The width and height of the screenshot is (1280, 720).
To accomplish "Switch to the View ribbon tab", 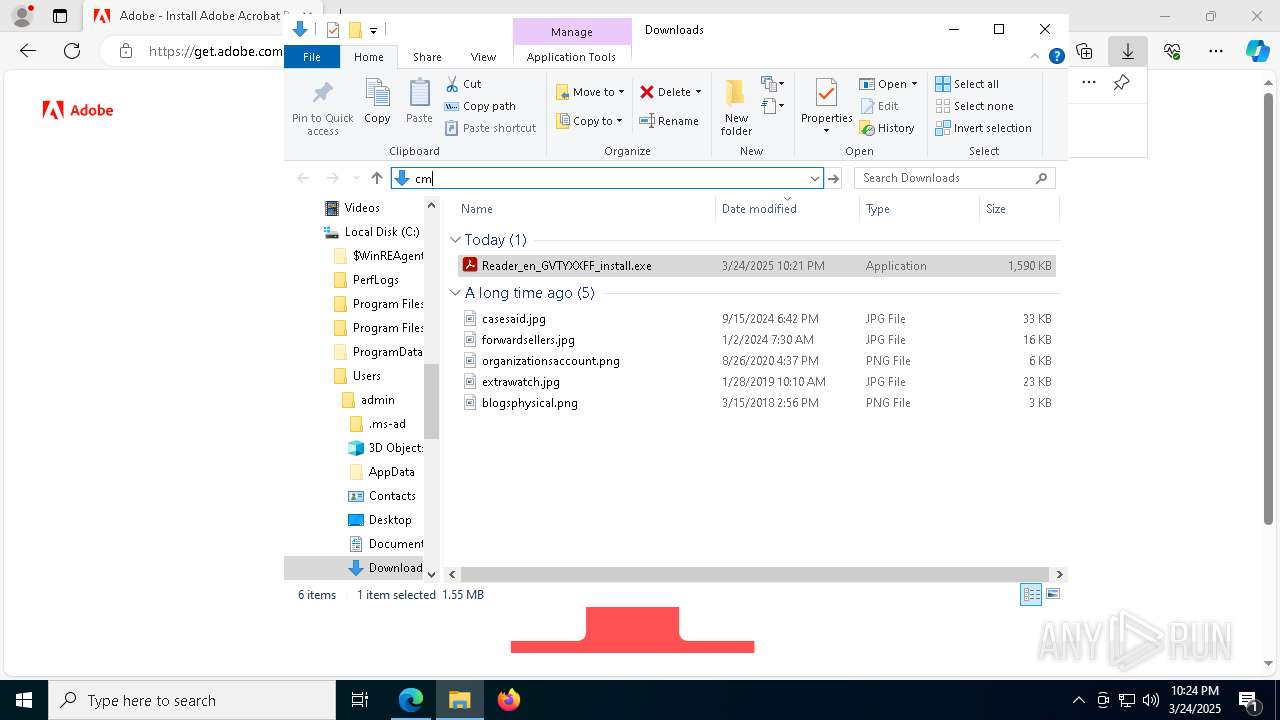I will pos(483,57).
